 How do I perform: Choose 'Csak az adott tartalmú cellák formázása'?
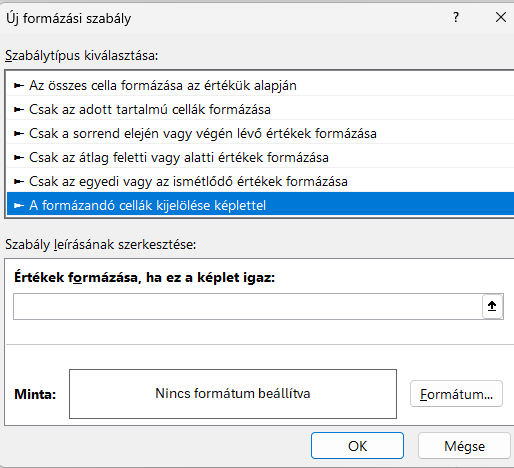coord(260,109)
